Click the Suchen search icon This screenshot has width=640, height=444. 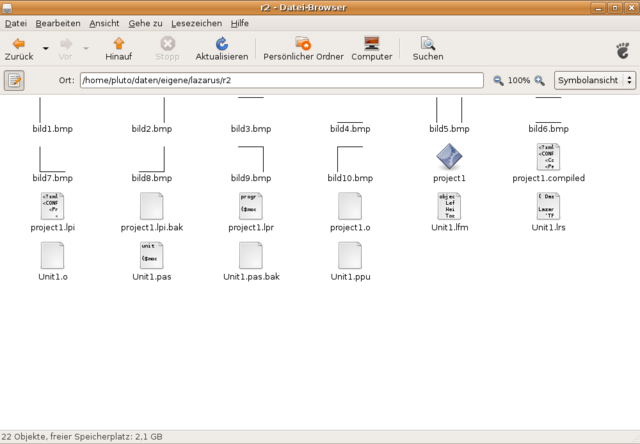[x=428, y=44]
